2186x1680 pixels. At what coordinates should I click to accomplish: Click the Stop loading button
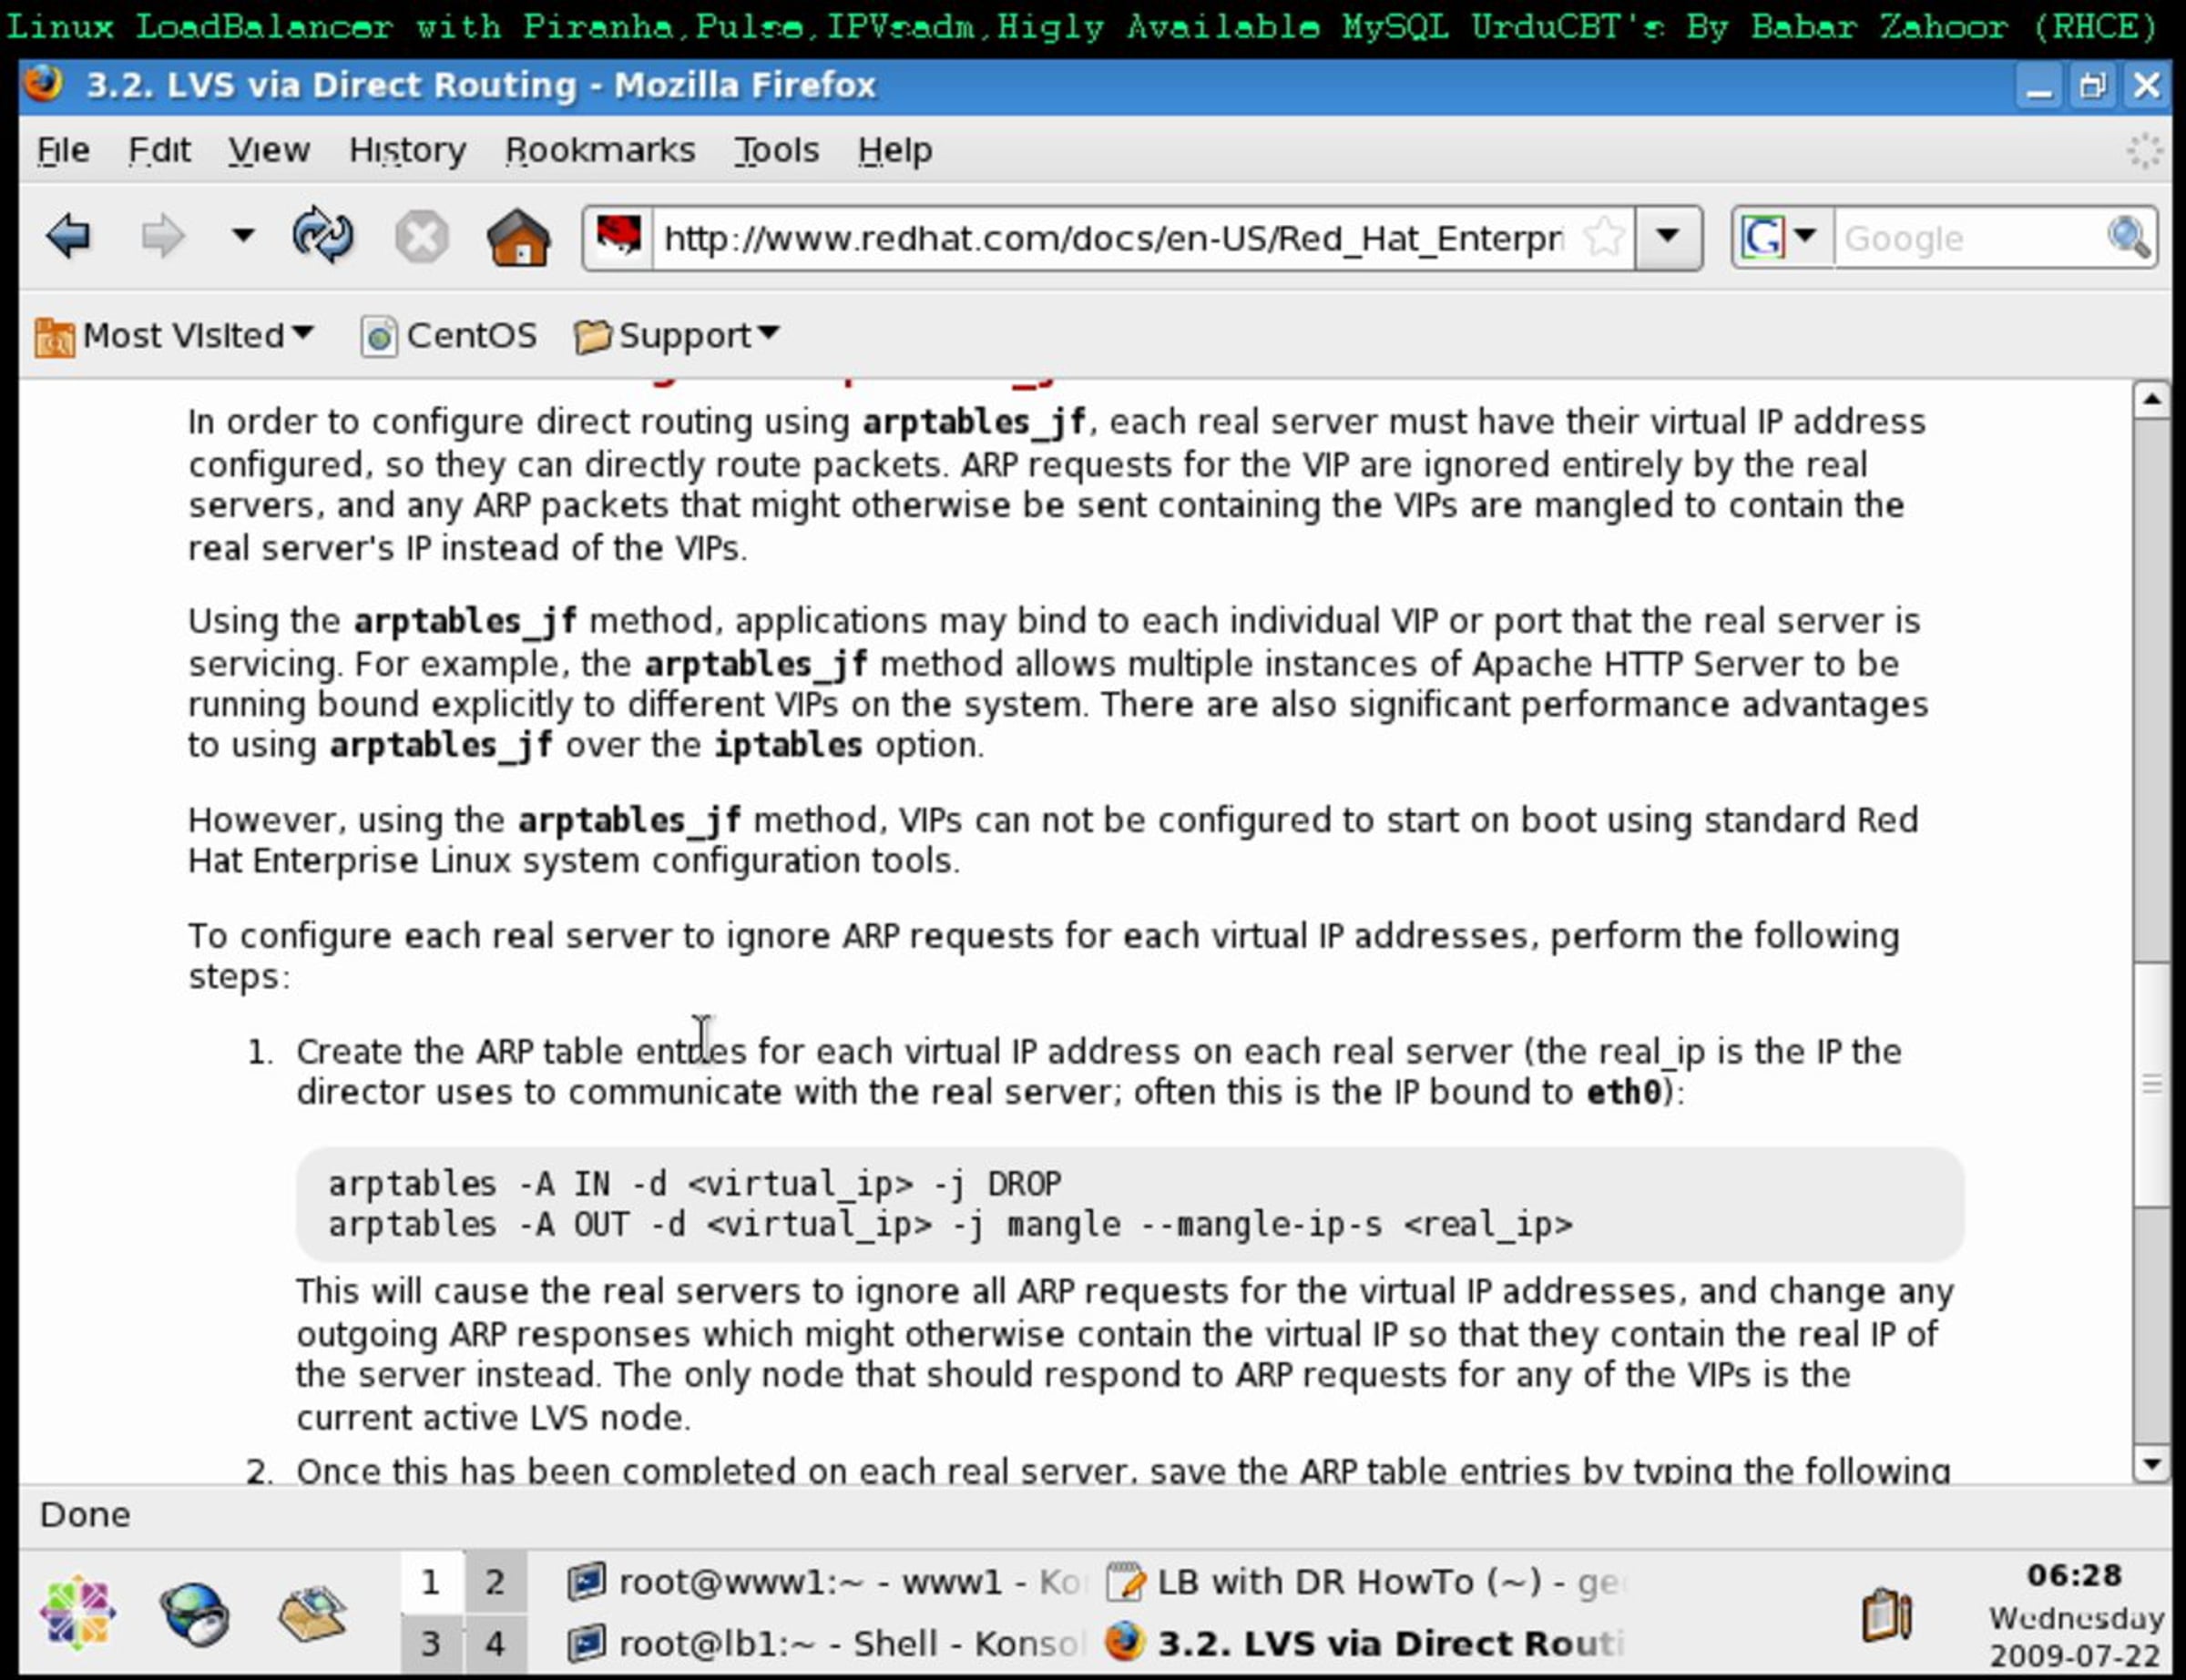421,238
